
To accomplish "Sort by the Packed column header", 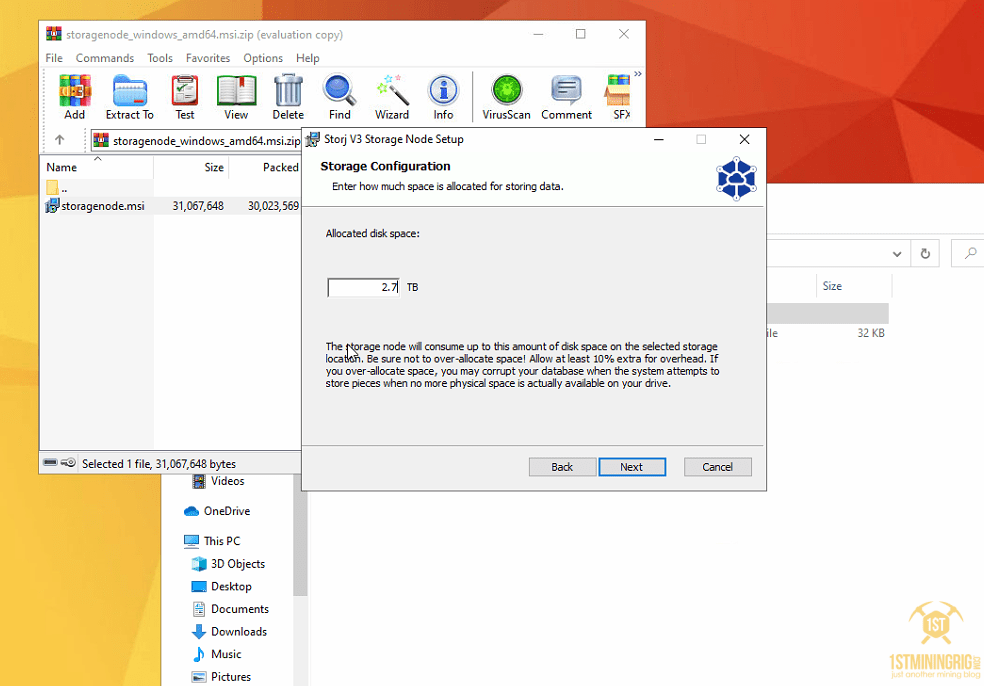I will [265, 167].
